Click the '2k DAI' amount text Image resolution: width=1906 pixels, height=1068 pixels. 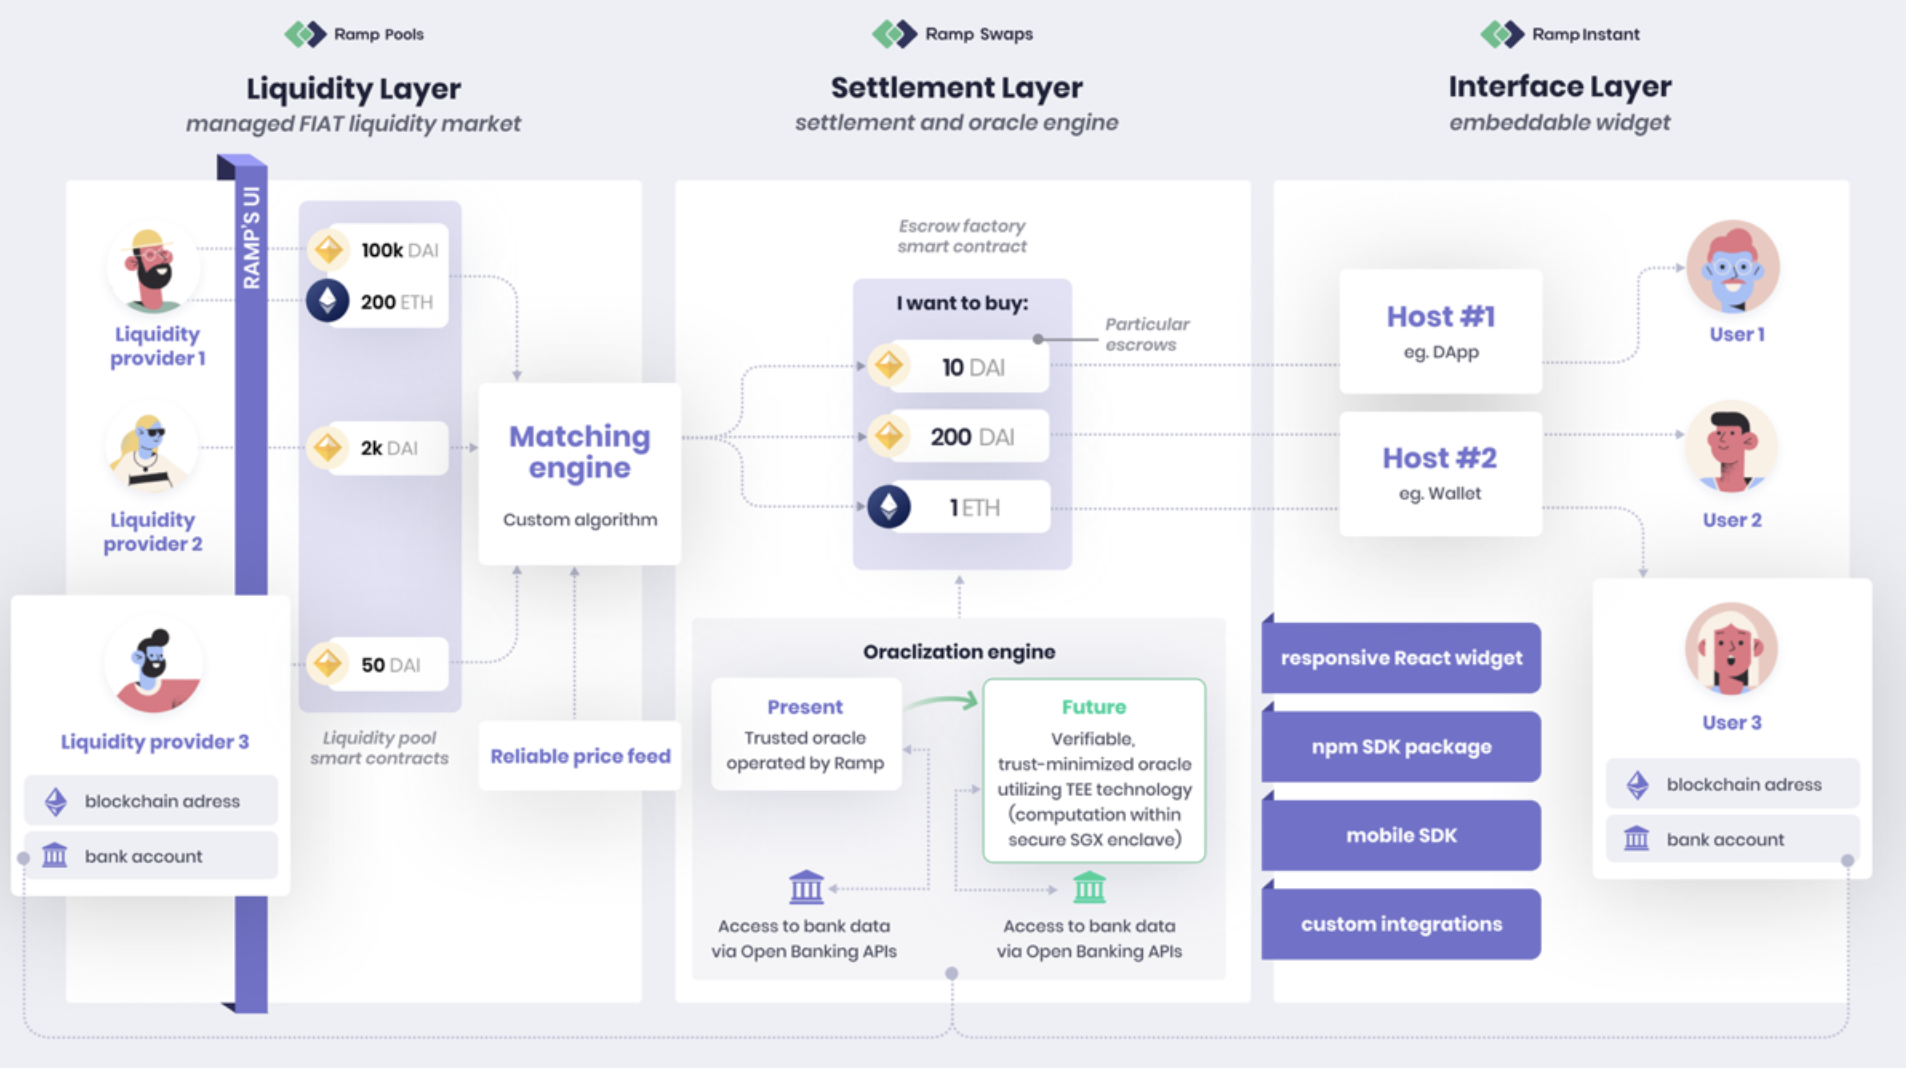[x=389, y=448]
